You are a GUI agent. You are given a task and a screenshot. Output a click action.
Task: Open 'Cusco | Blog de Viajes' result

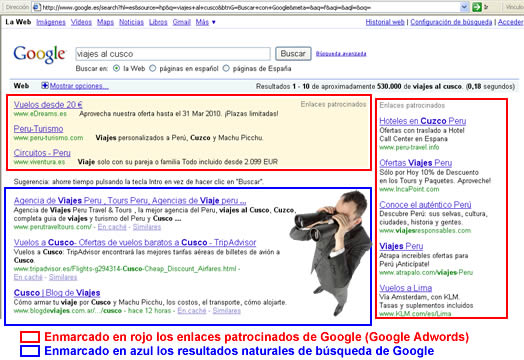coord(57,293)
